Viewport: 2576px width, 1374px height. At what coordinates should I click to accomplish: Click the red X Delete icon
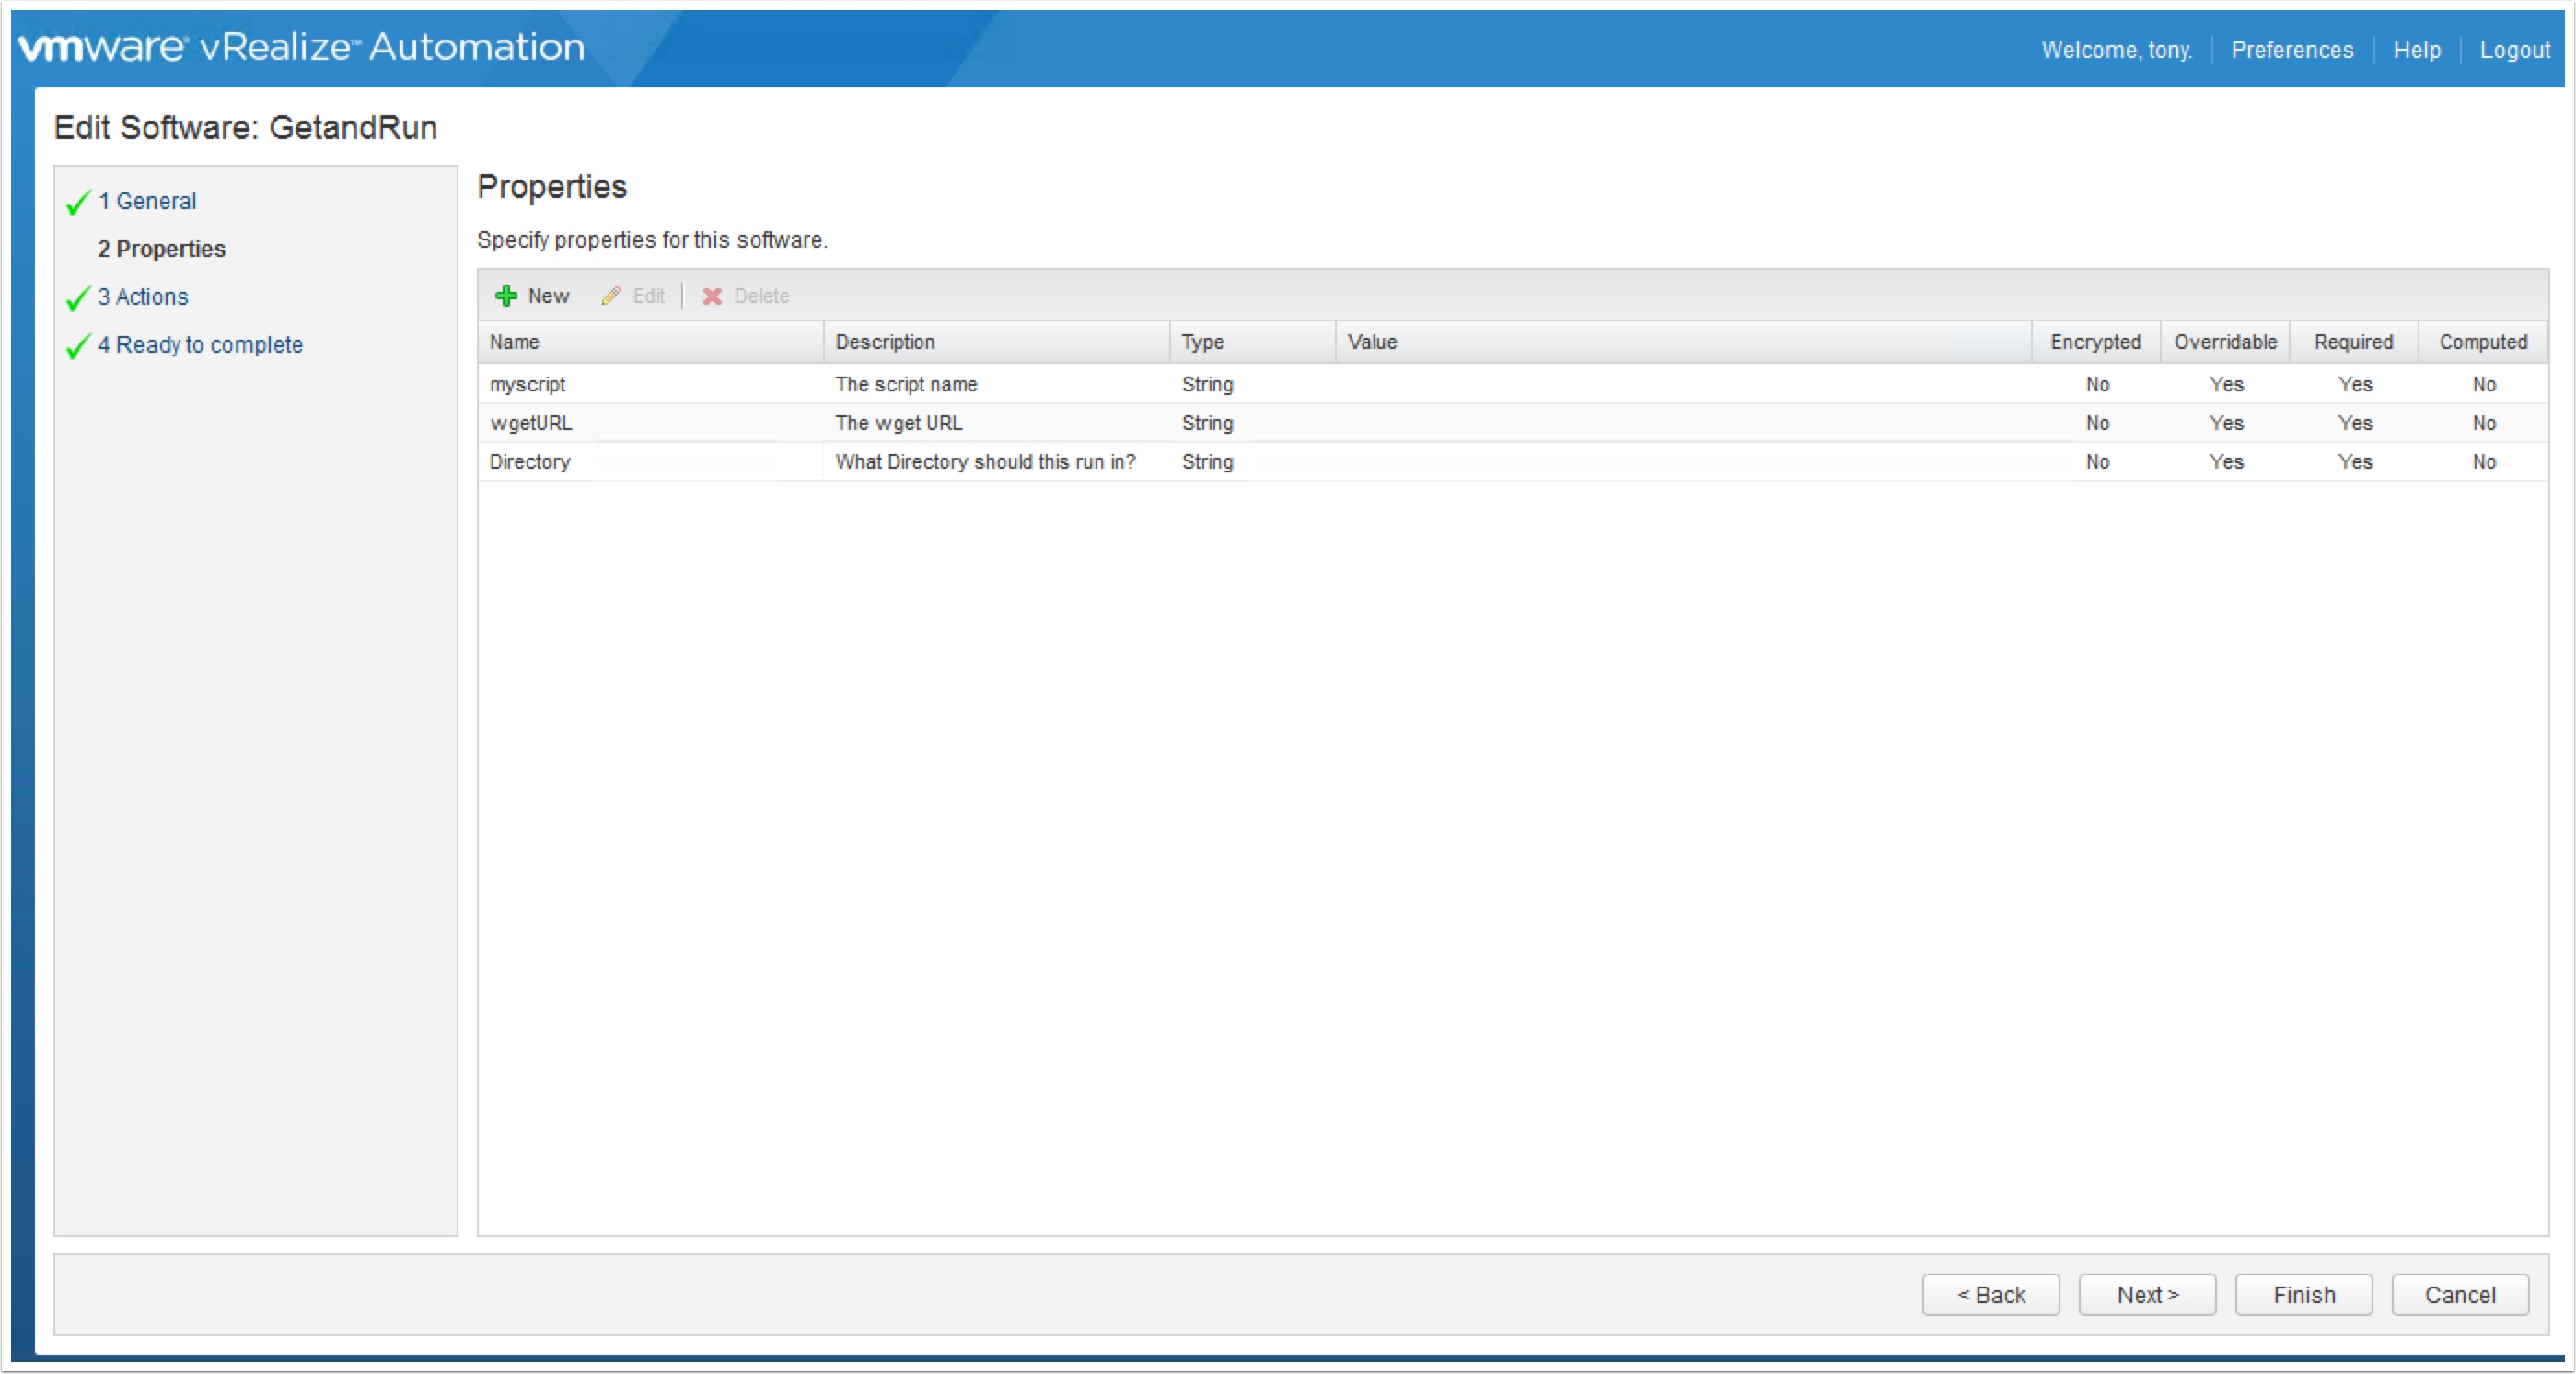pos(712,296)
